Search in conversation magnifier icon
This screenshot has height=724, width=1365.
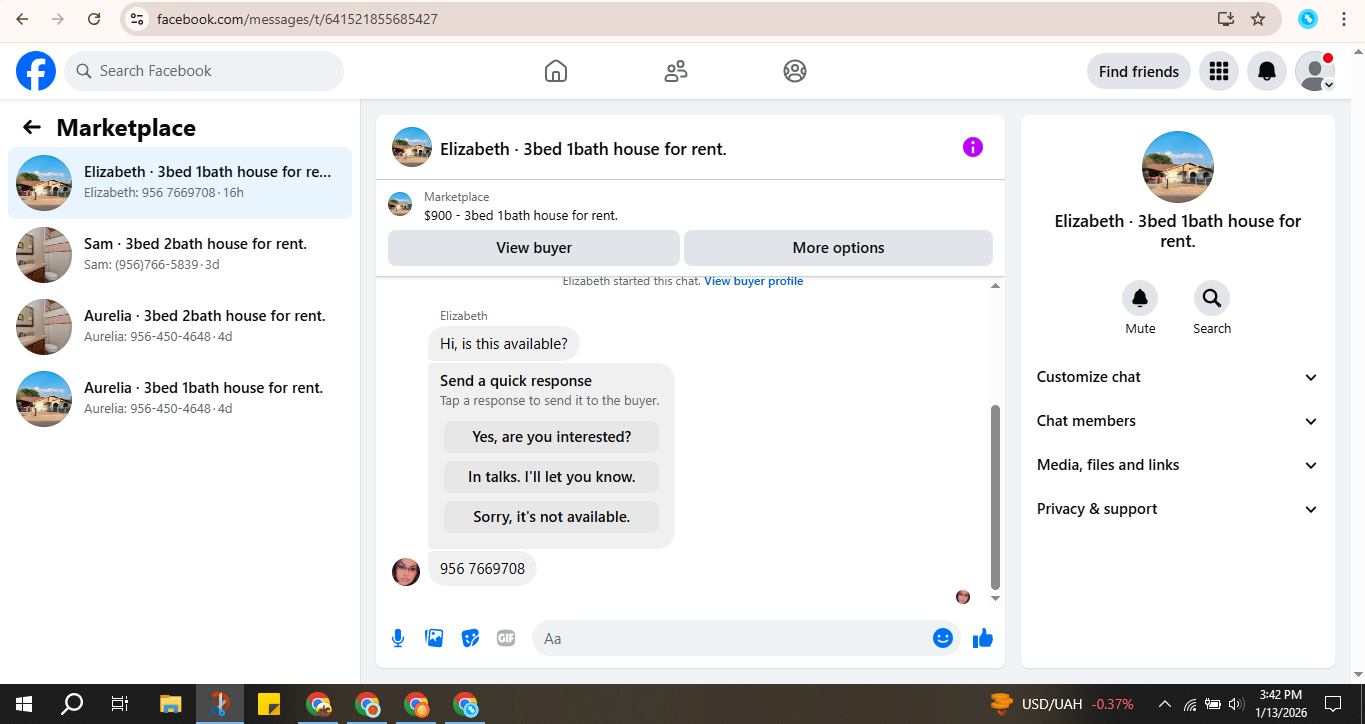[x=1212, y=298]
